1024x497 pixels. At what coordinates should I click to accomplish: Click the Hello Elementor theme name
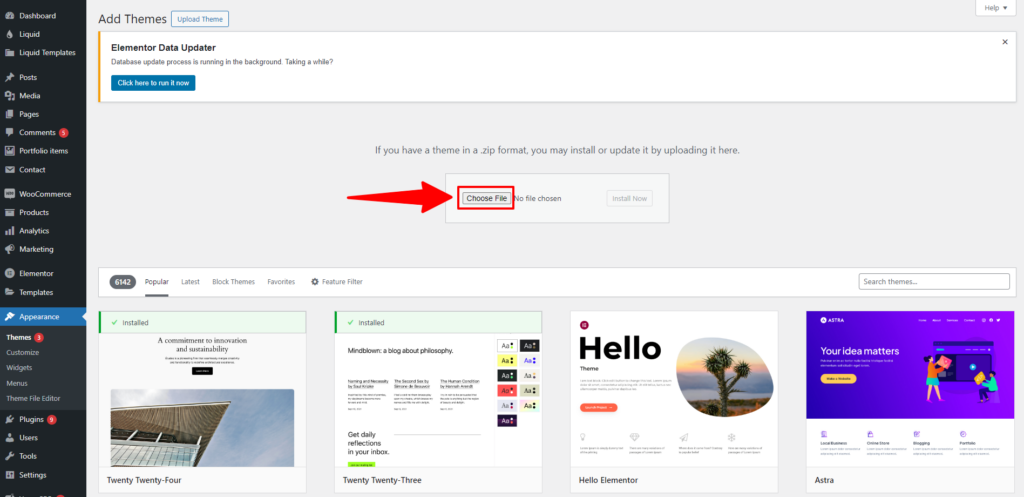[609, 480]
